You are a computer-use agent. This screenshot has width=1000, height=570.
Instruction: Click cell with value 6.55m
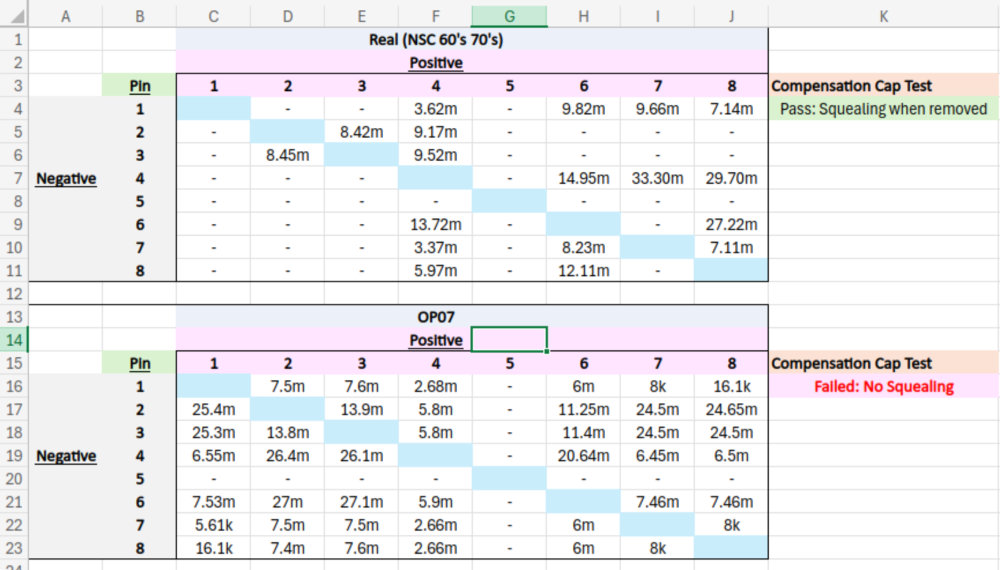click(x=214, y=456)
